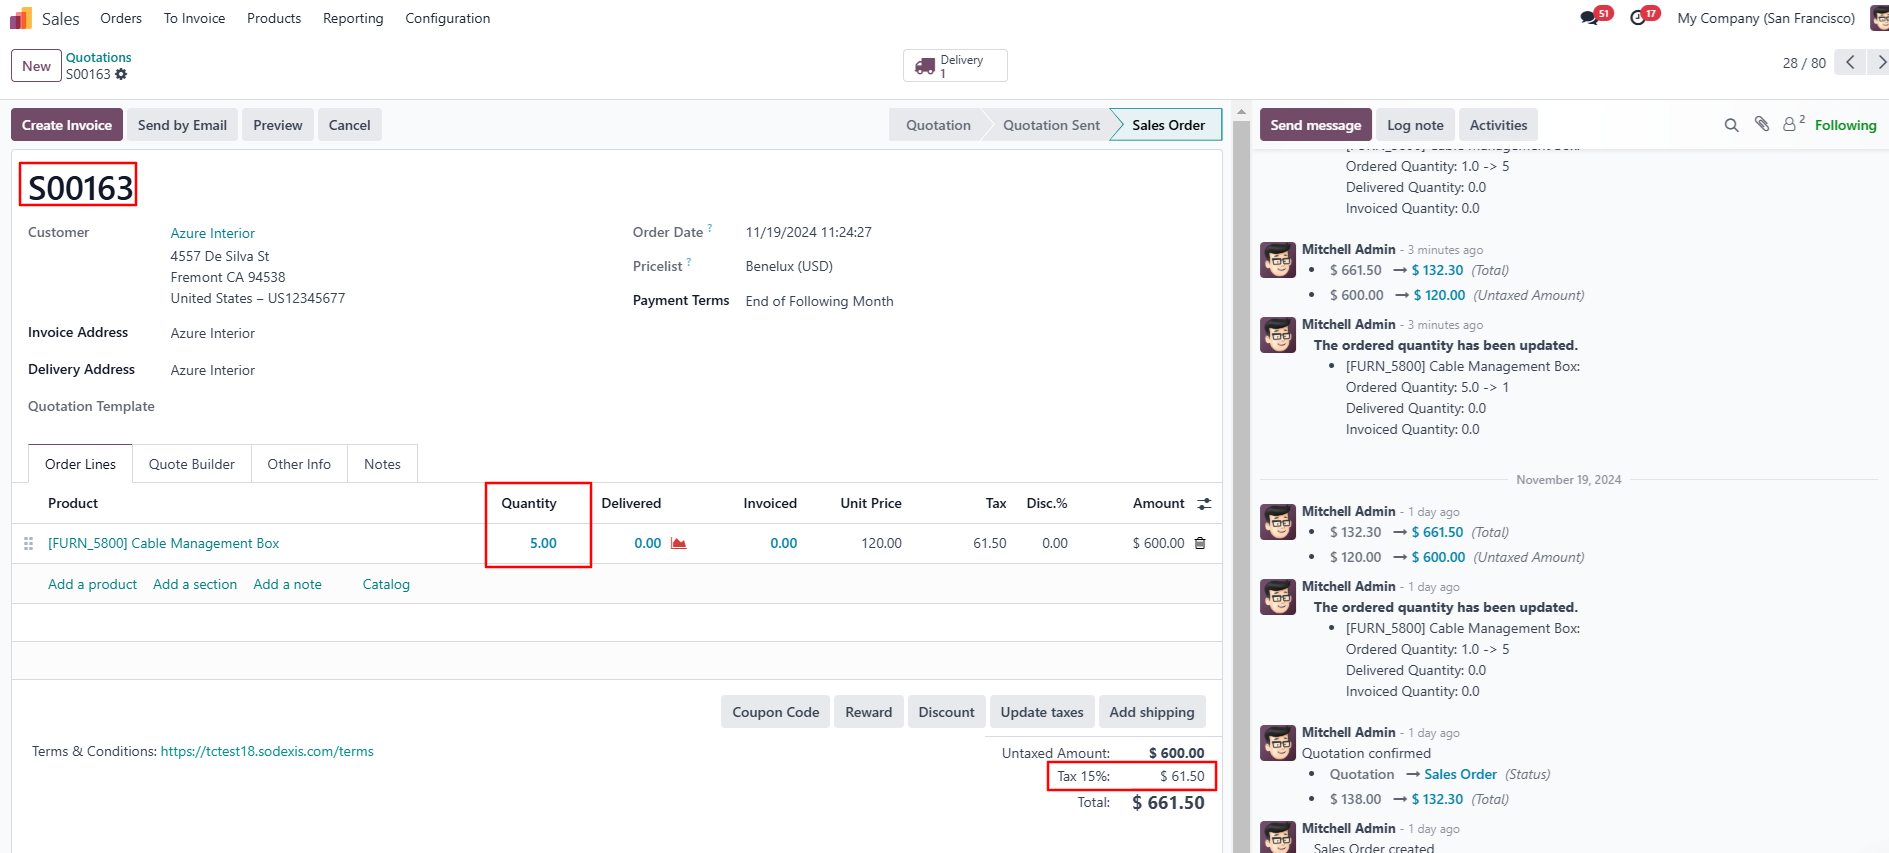Click the New button

[x=36, y=66]
